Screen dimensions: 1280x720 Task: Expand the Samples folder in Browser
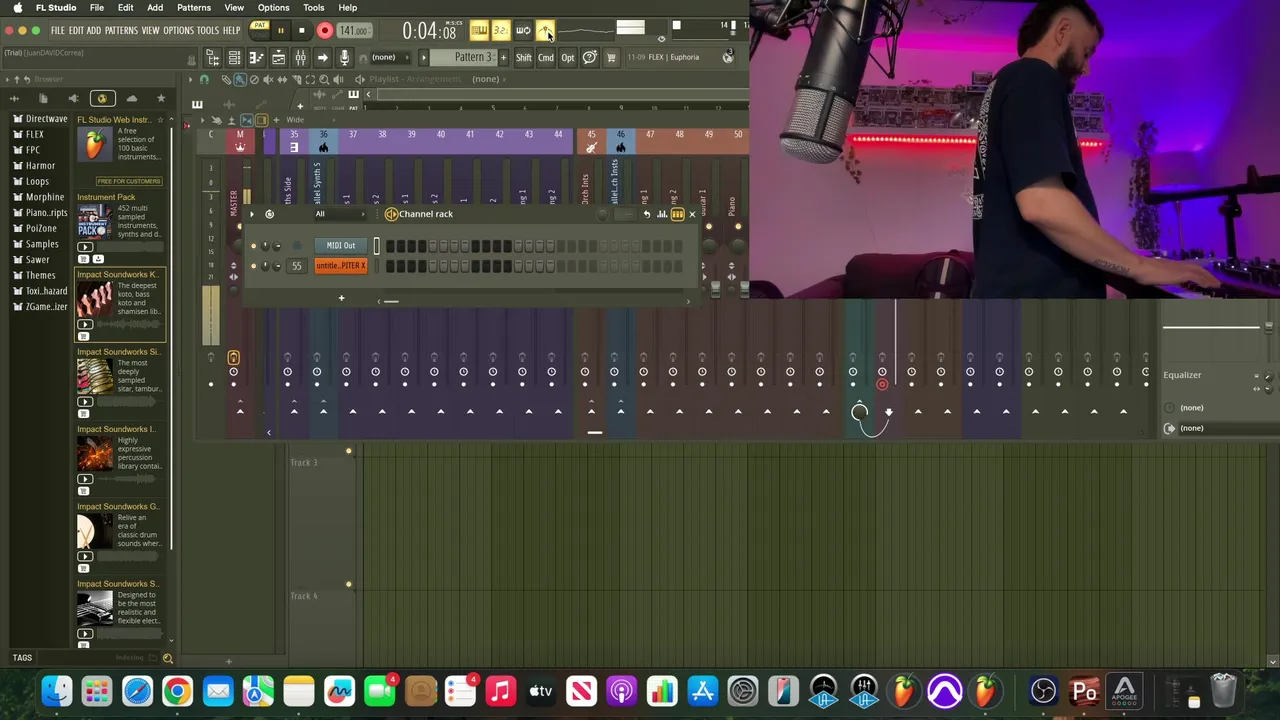click(36, 244)
